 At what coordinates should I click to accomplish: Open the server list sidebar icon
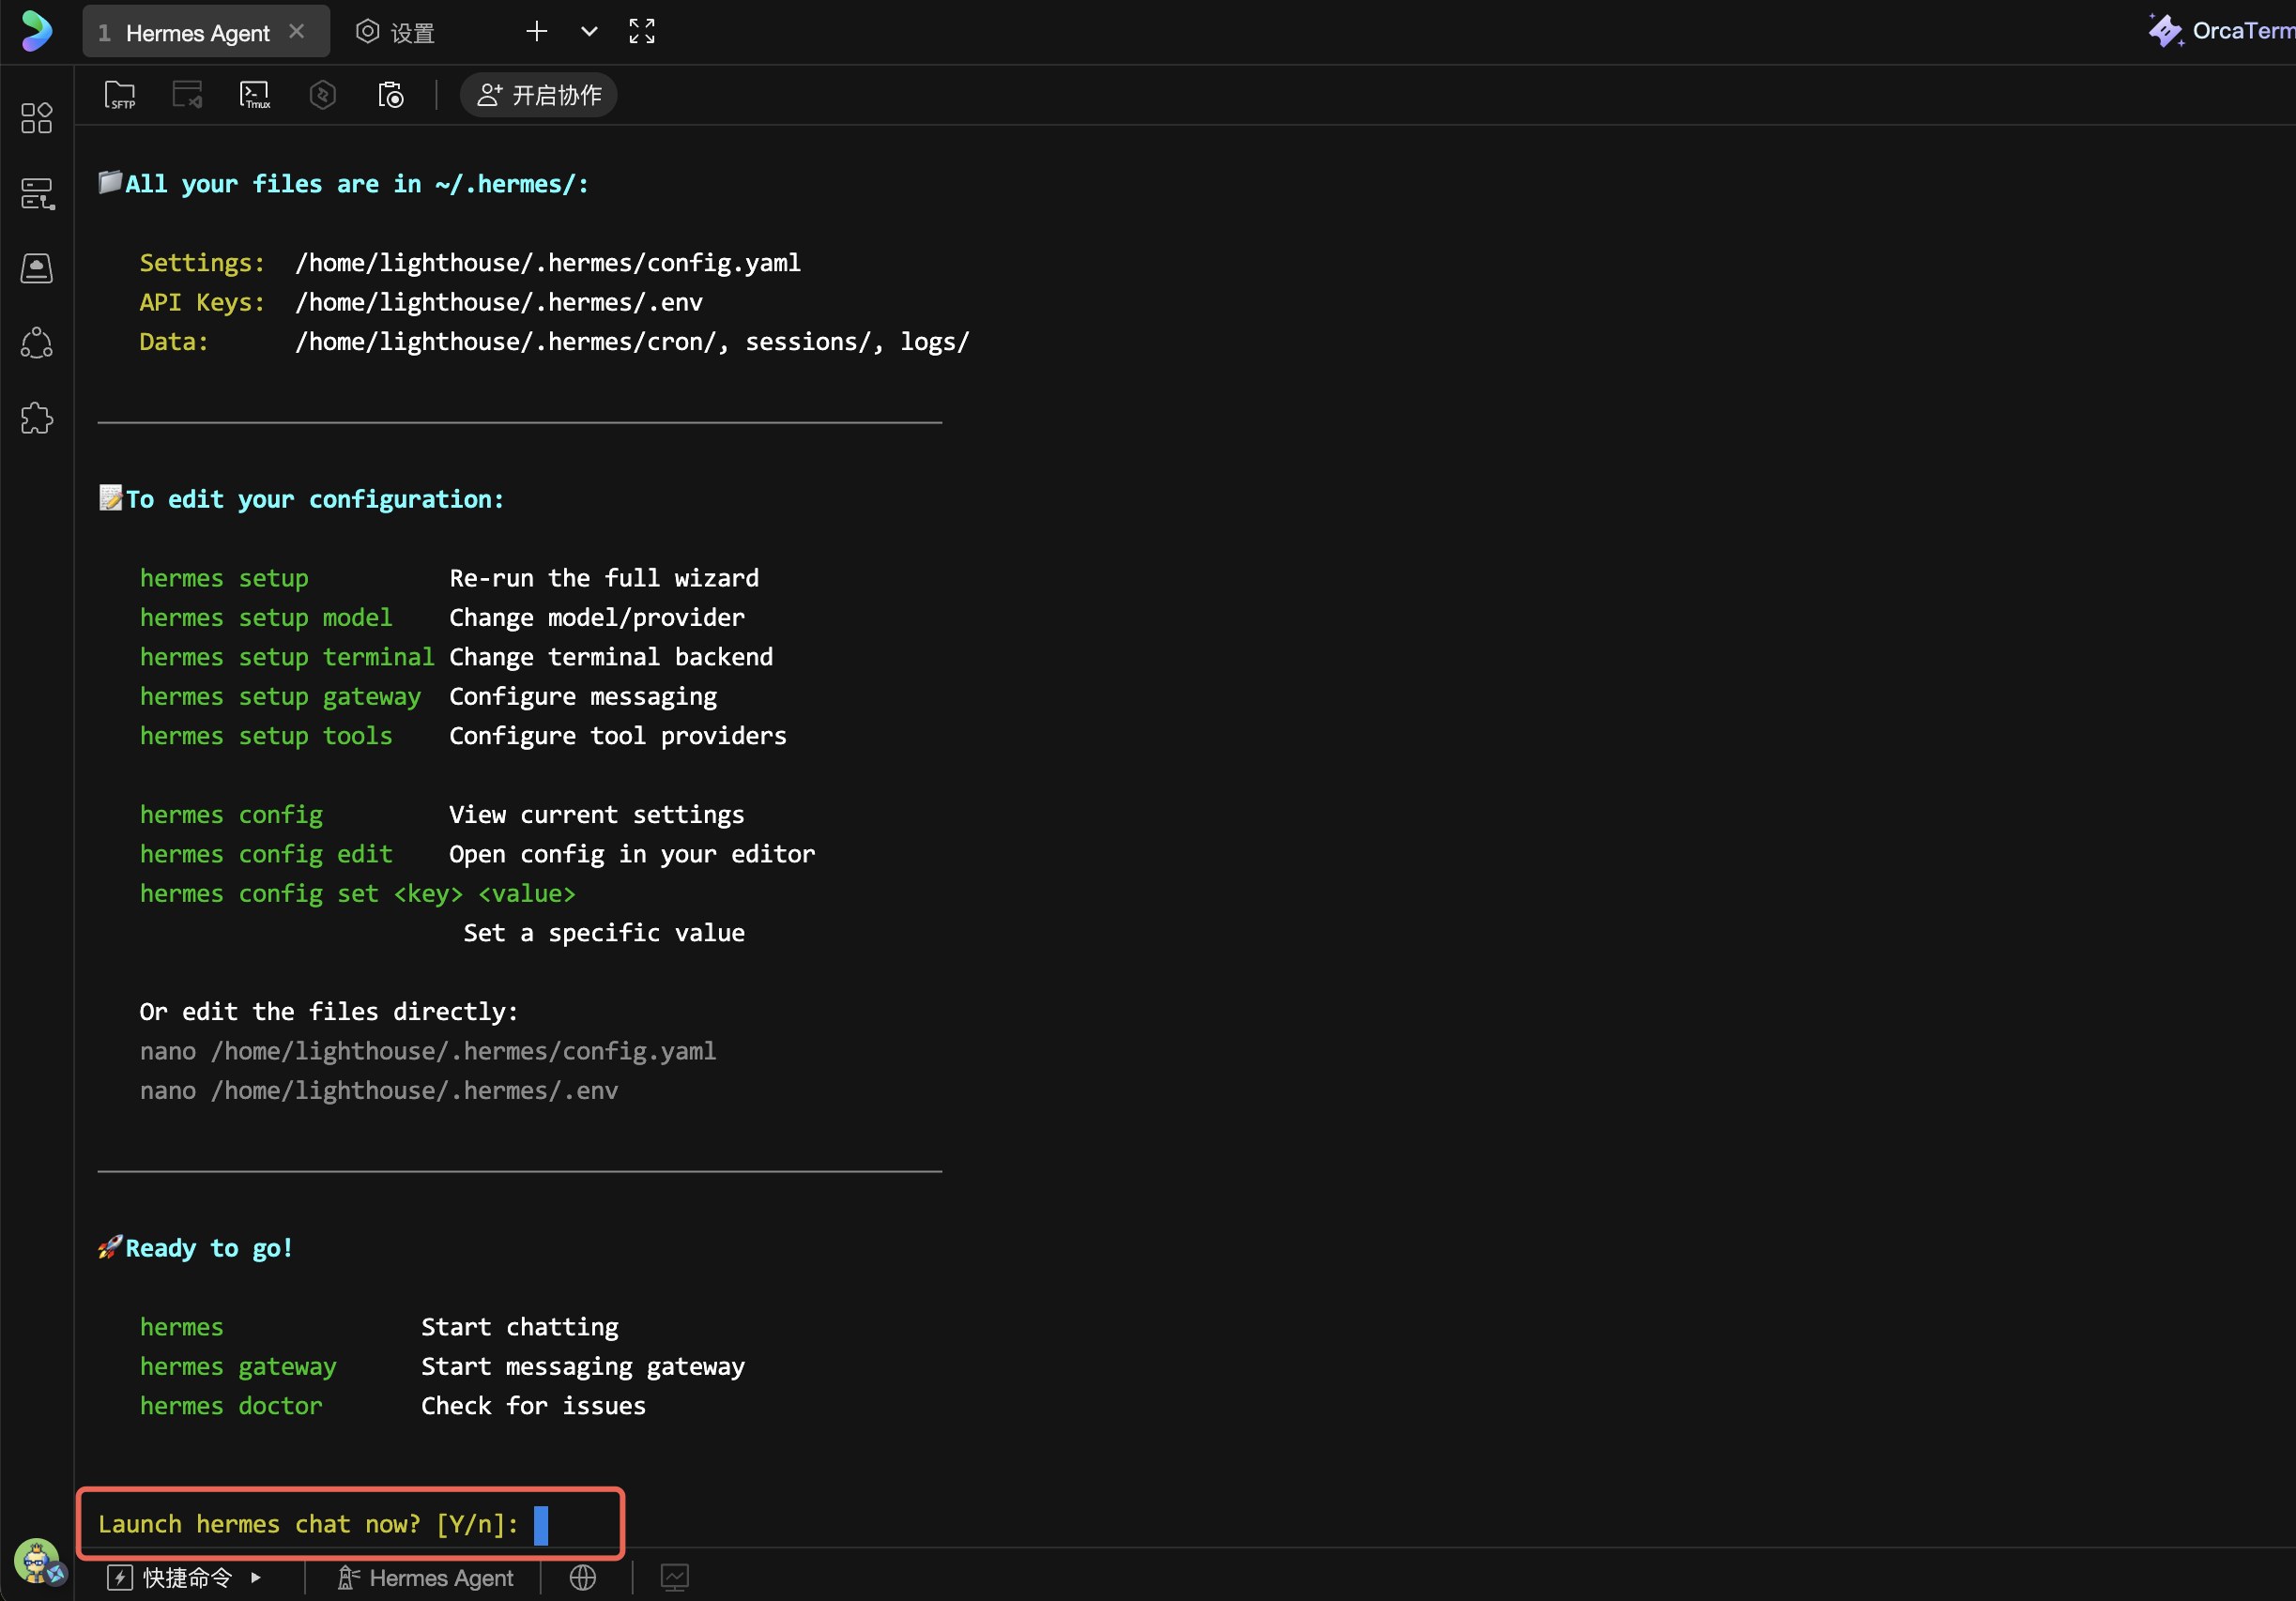[37, 193]
